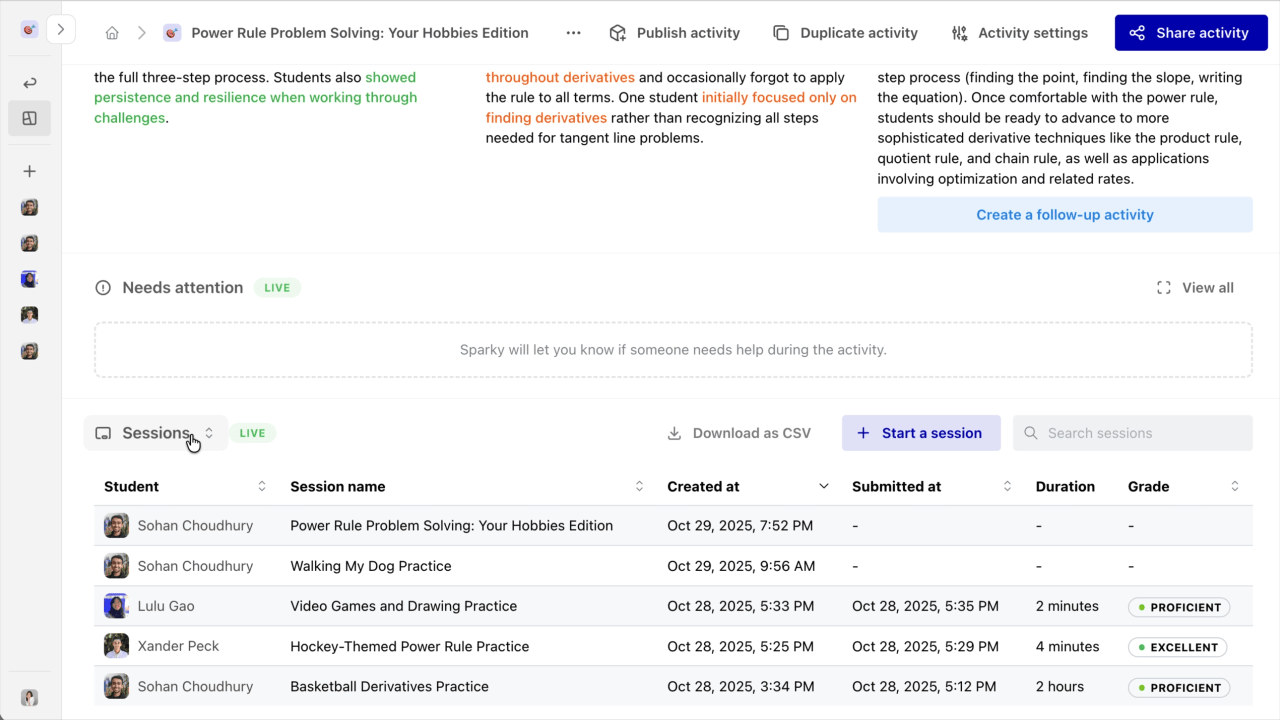Open the profile avatar menu at sidebar bottom

tap(30, 697)
